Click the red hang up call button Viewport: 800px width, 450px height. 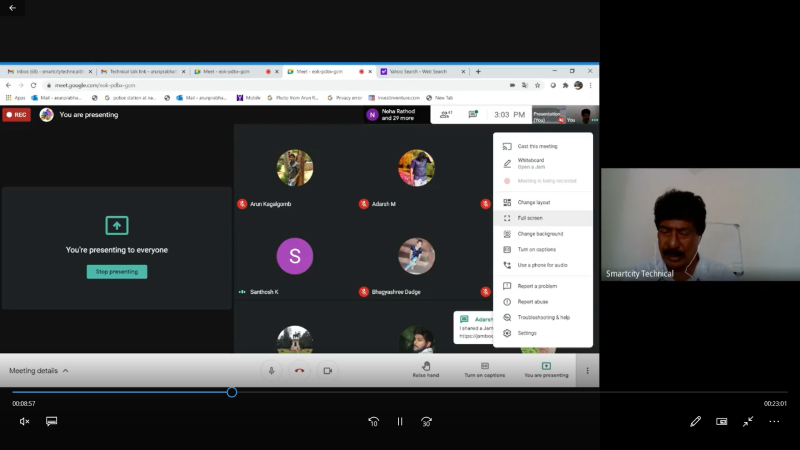pyautogui.click(x=299, y=370)
